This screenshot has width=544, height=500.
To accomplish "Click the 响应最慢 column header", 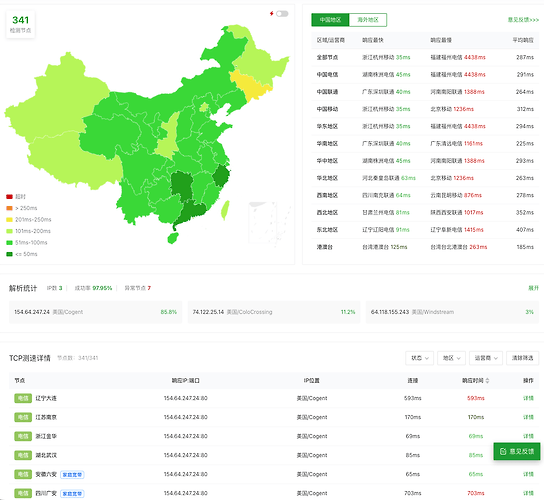I will click(x=441, y=40).
